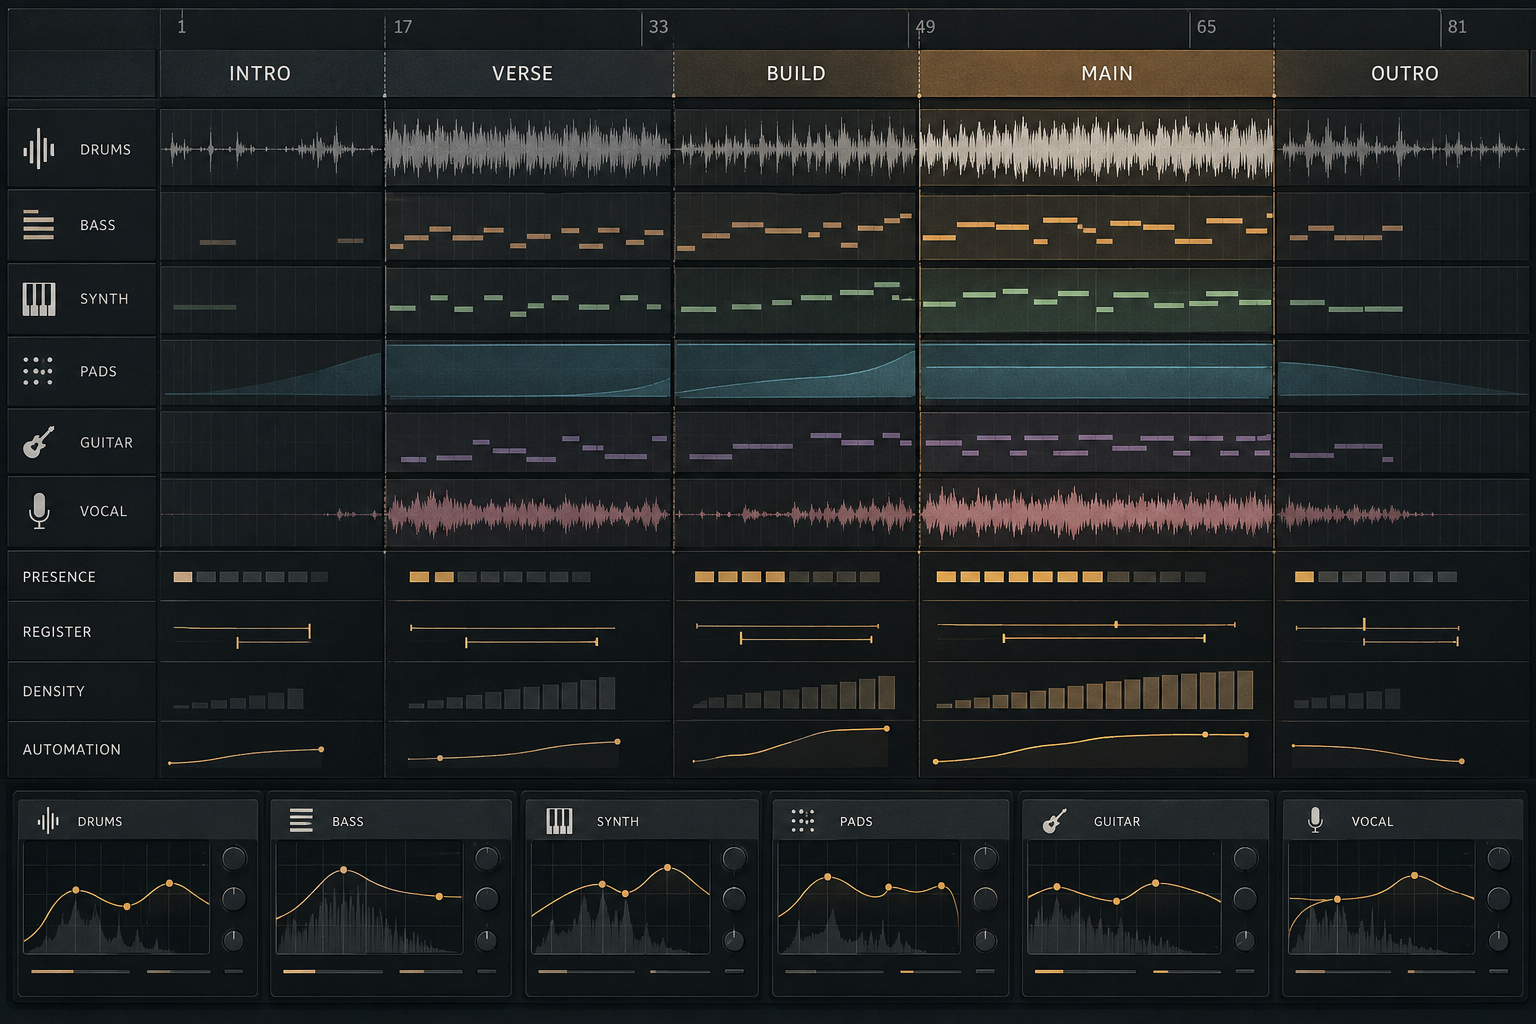Select the INTRO section header
This screenshot has height=1024, width=1536.
click(272, 73)
